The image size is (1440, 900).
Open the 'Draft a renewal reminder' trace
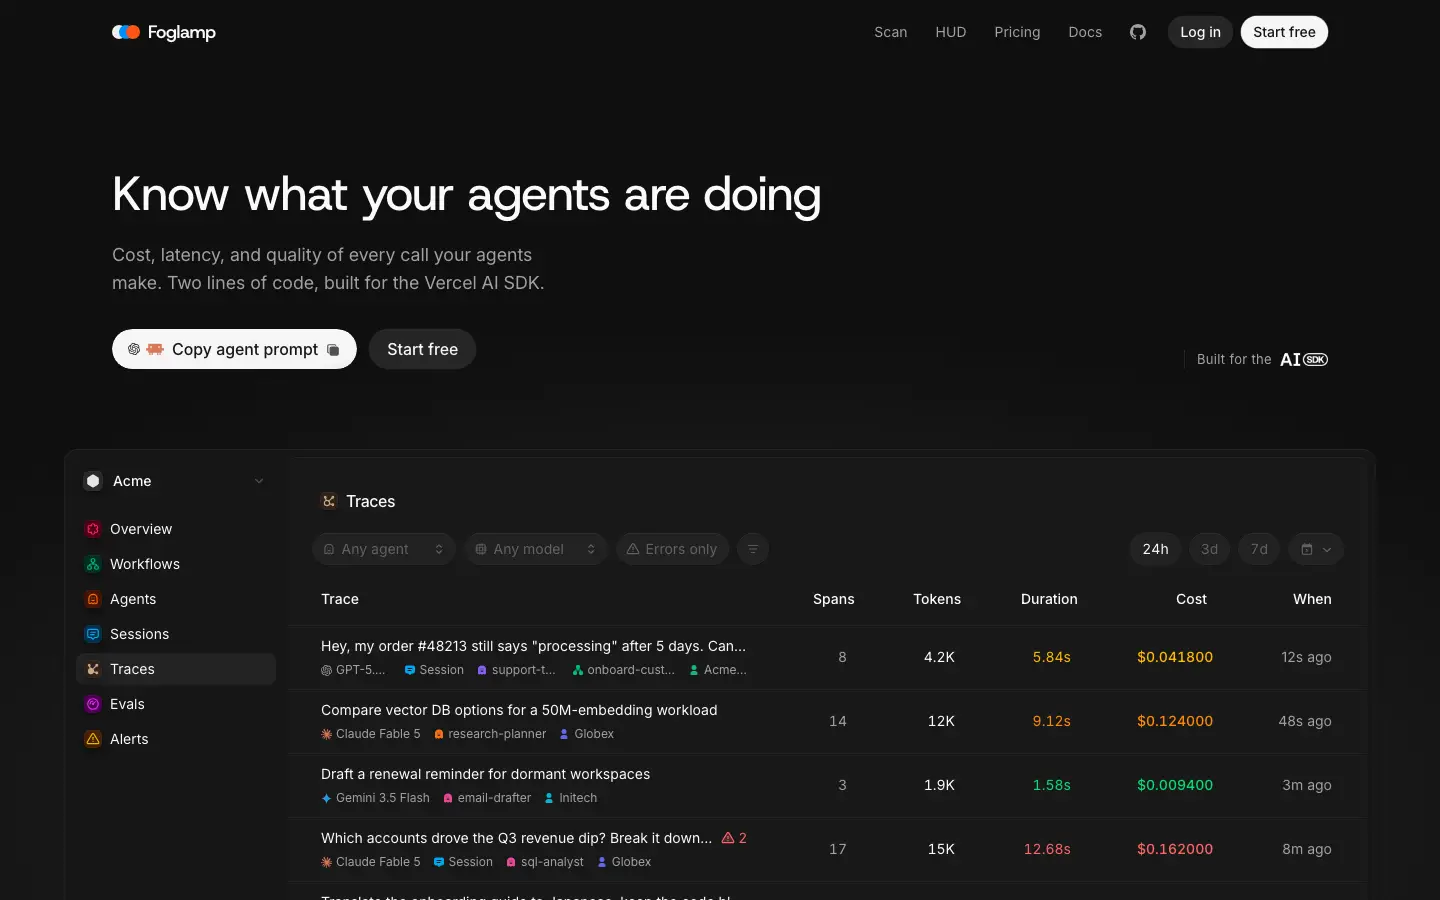click(827, 785)
